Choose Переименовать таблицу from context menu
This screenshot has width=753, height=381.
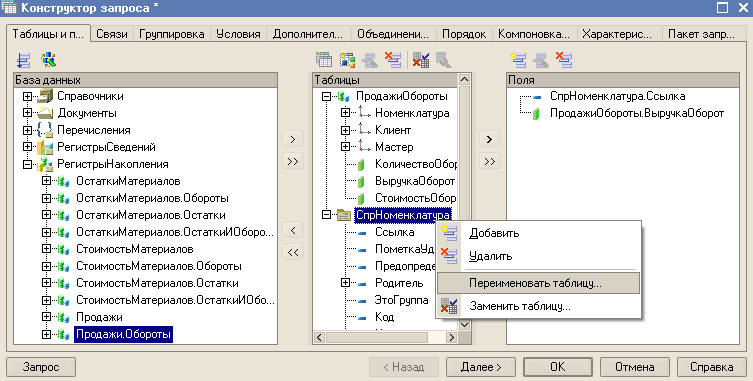coord(538,283)
